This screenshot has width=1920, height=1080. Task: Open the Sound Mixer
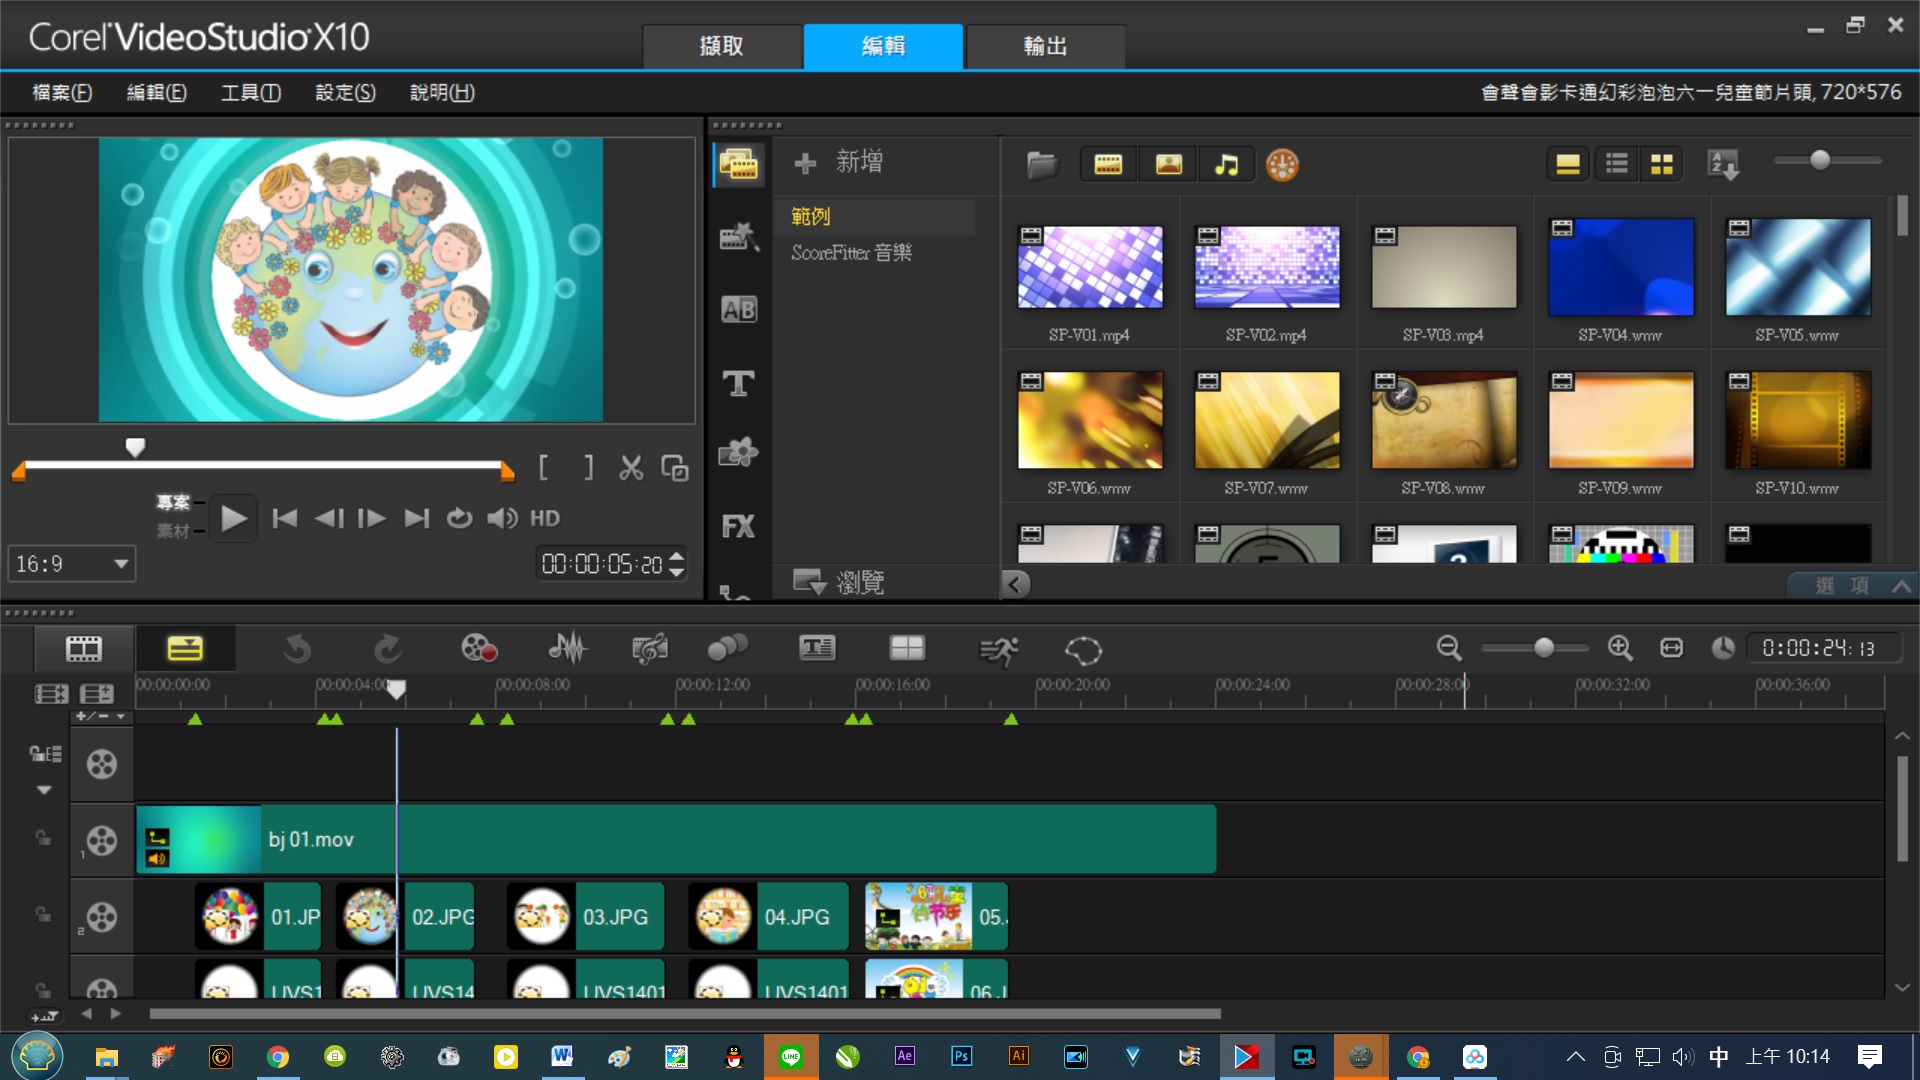(x=567, y=650)
